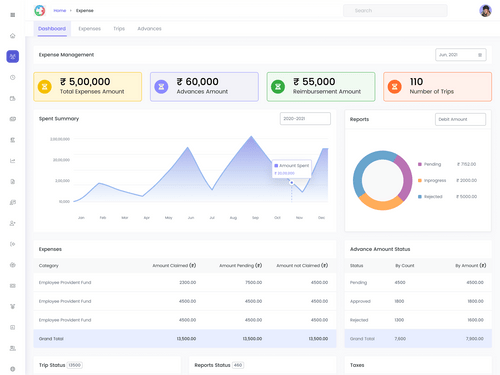Open the user profile avatar
Screen dimensions: 500x375
click(x=485, y=11)
